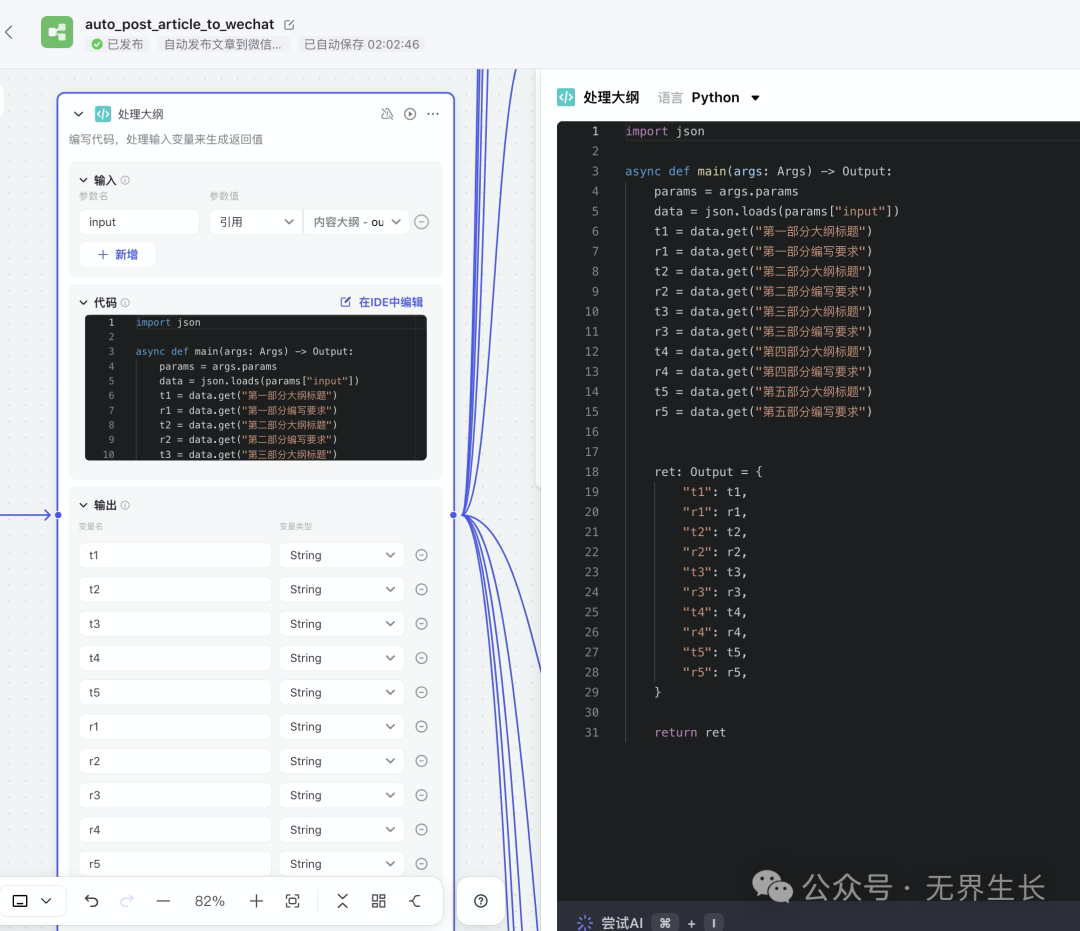
Task: Open type dropdown for output r2
Action: coord(342,761)
